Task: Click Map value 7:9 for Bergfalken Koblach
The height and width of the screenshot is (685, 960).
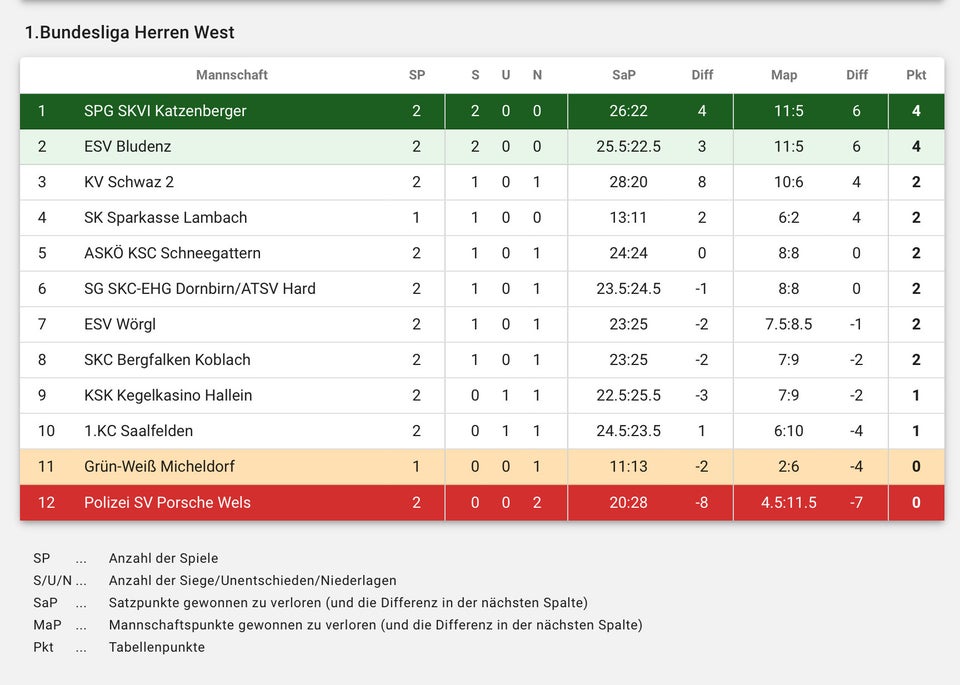Action: (789, 359)
